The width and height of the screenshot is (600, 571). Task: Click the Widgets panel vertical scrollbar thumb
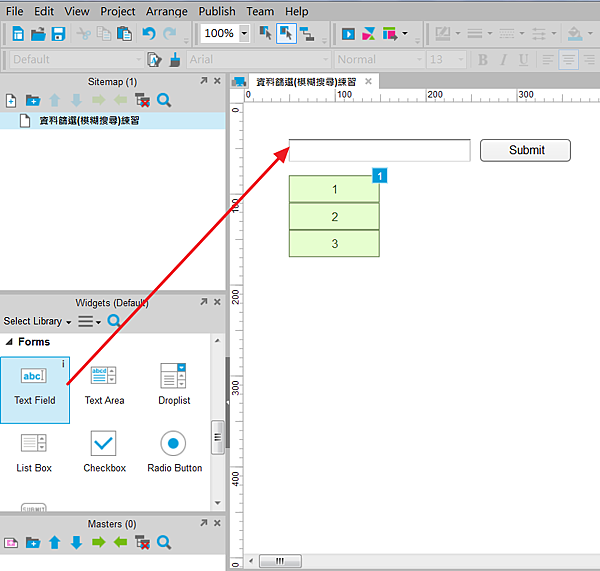[x=217, y=437]
